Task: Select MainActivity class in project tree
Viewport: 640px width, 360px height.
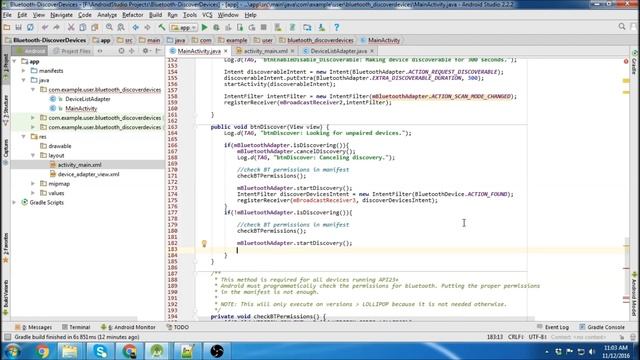Action: pos(81,108)
